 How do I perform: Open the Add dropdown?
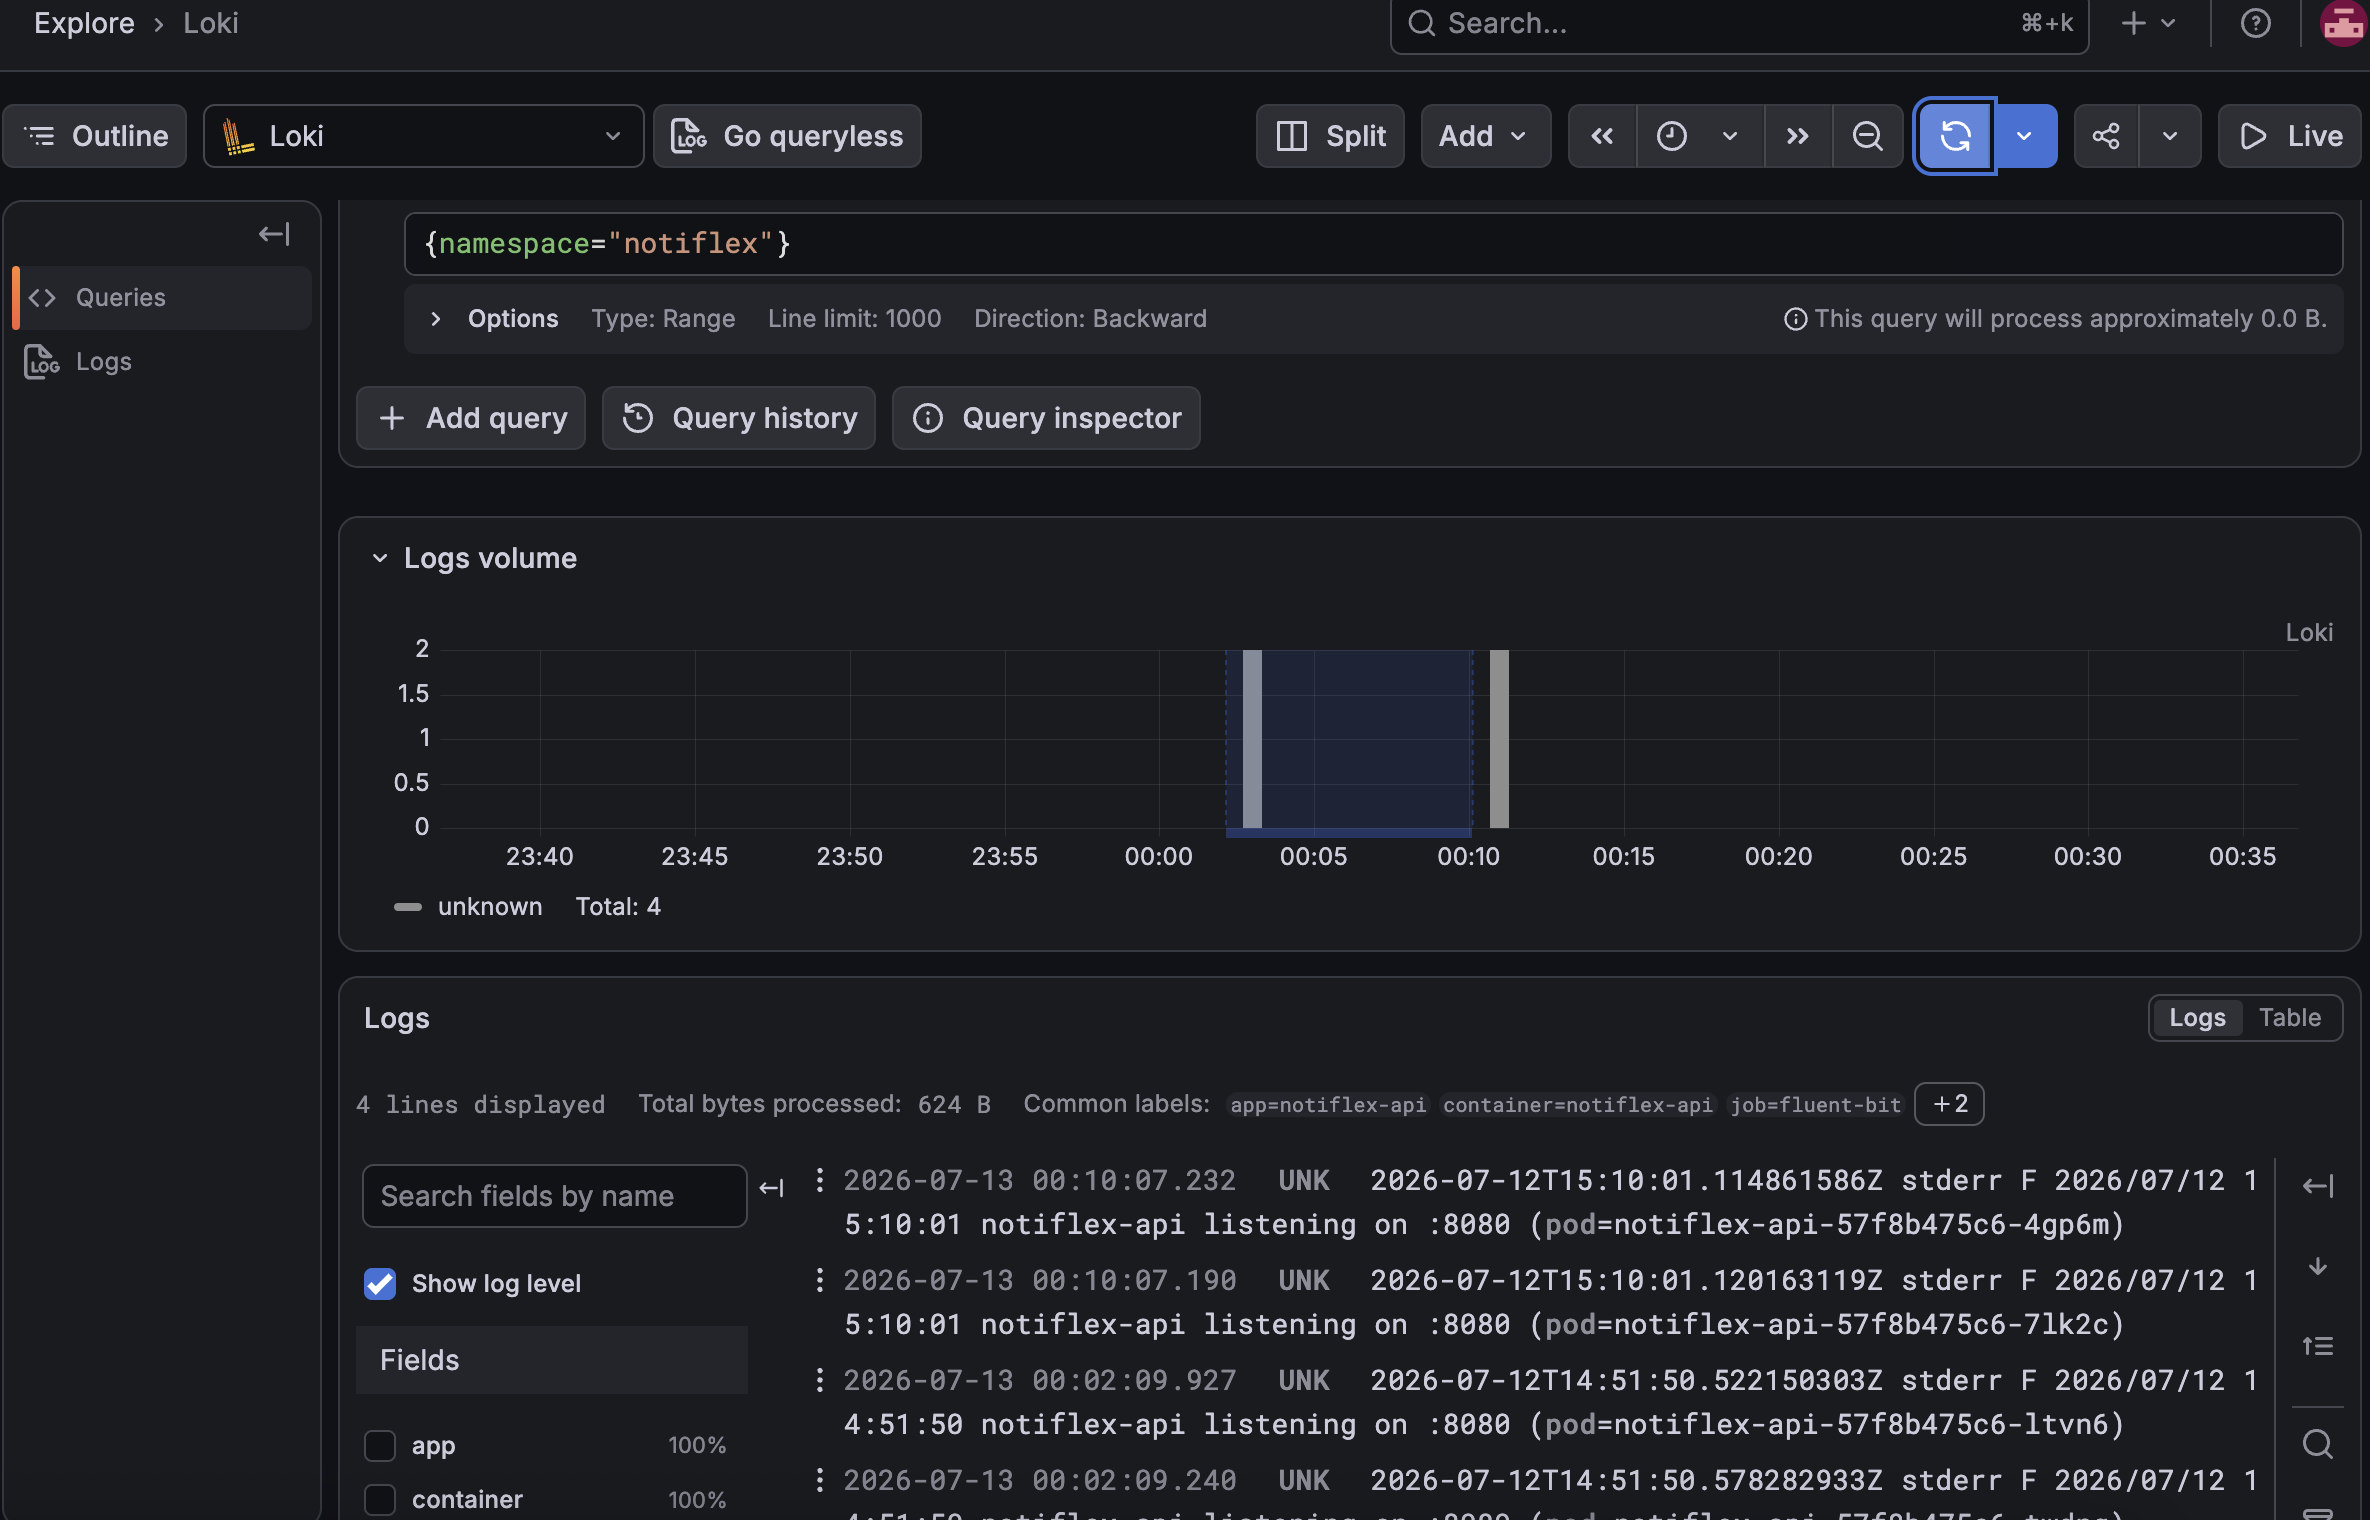(1485, 136)
